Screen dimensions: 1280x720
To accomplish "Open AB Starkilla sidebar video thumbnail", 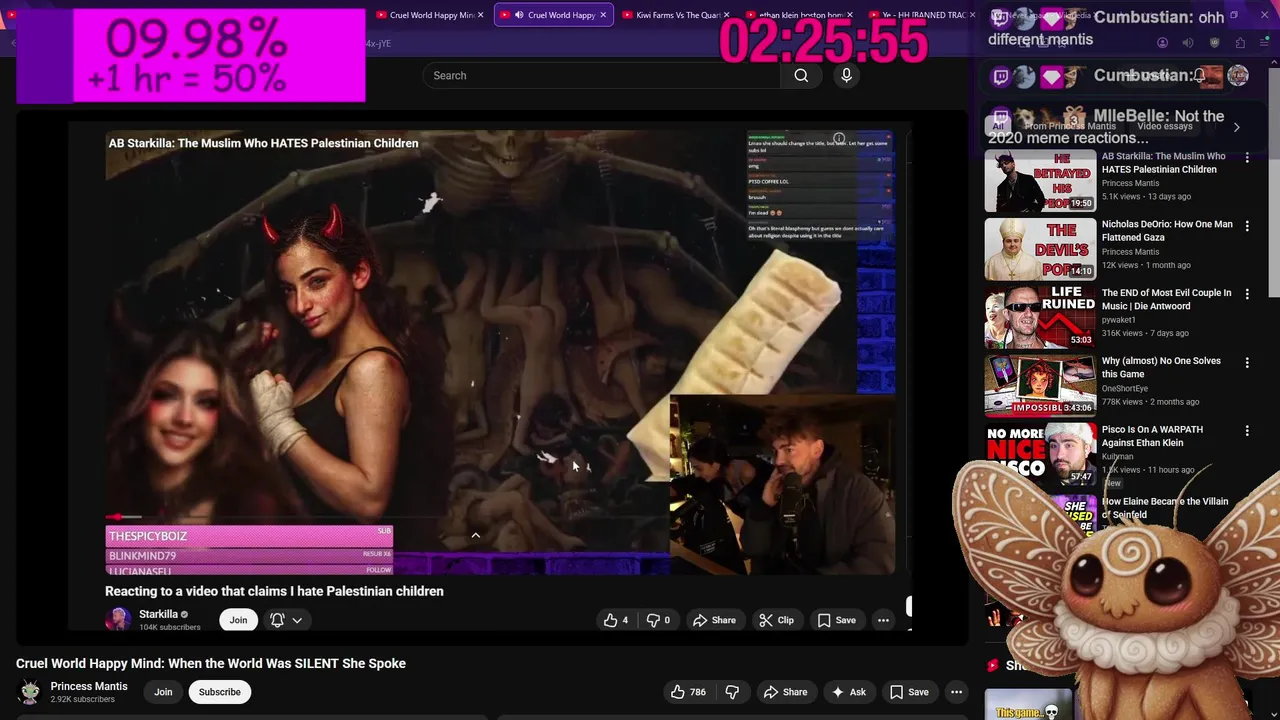I will [x=1040, y=181].
